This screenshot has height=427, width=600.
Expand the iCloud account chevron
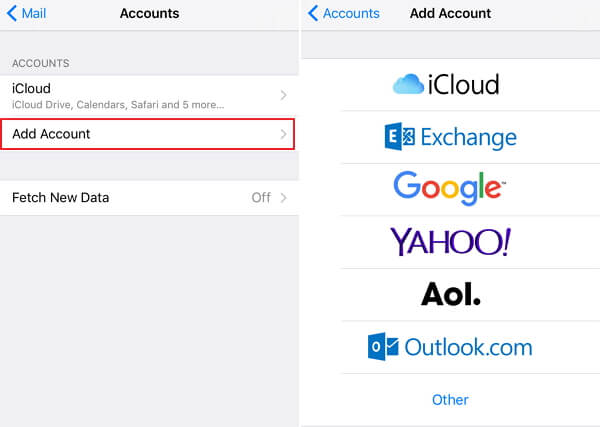(x=284, y=95)
